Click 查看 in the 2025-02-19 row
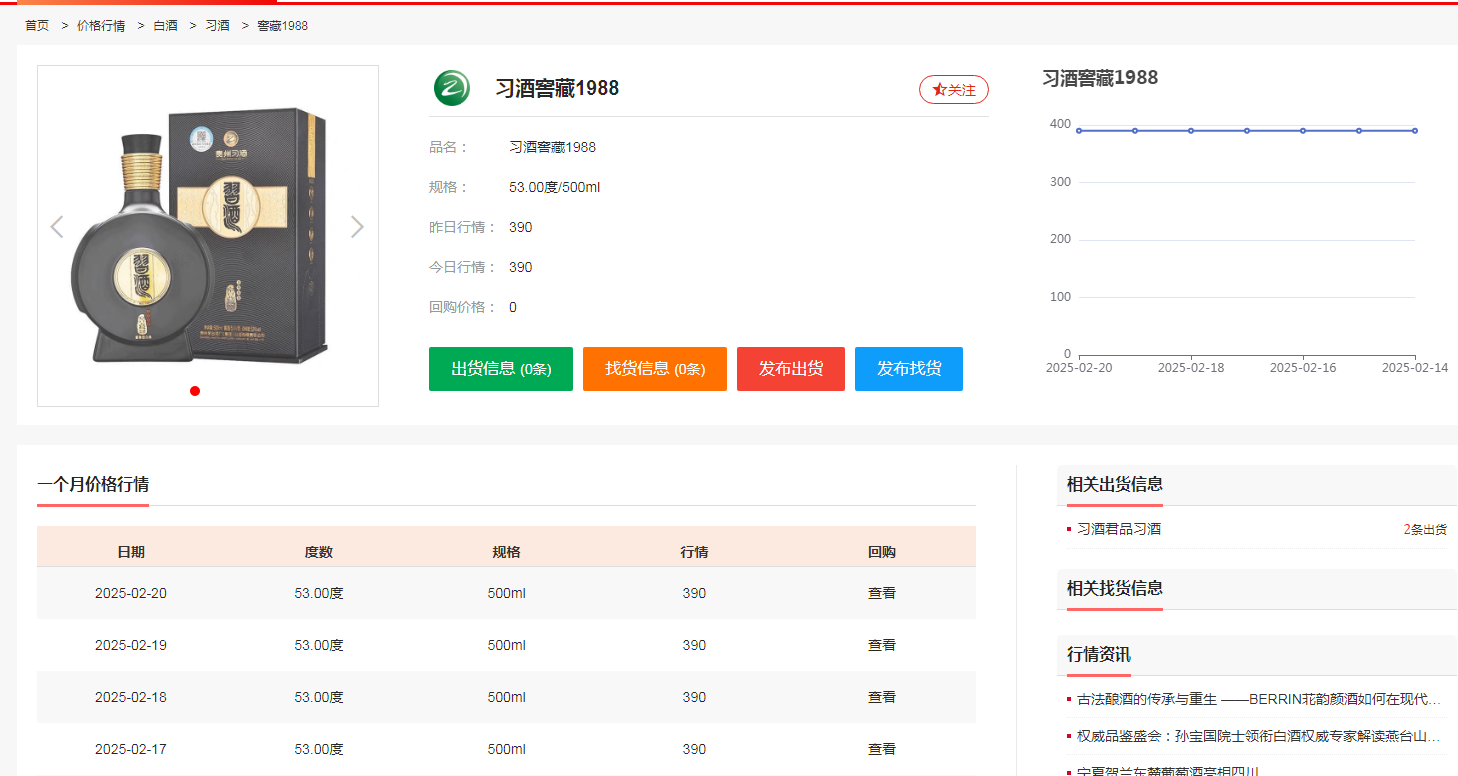1458x776 pixels. 882,645
